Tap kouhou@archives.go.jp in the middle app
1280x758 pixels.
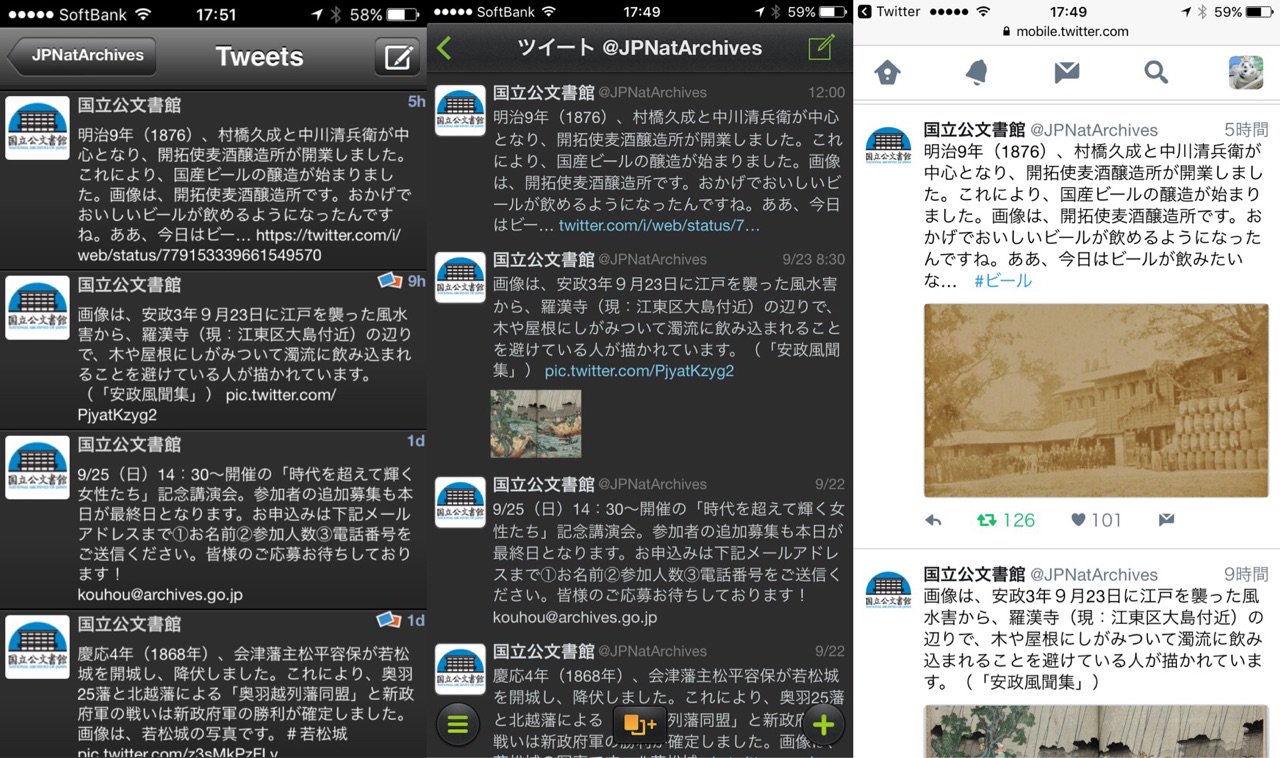[575, 618]
